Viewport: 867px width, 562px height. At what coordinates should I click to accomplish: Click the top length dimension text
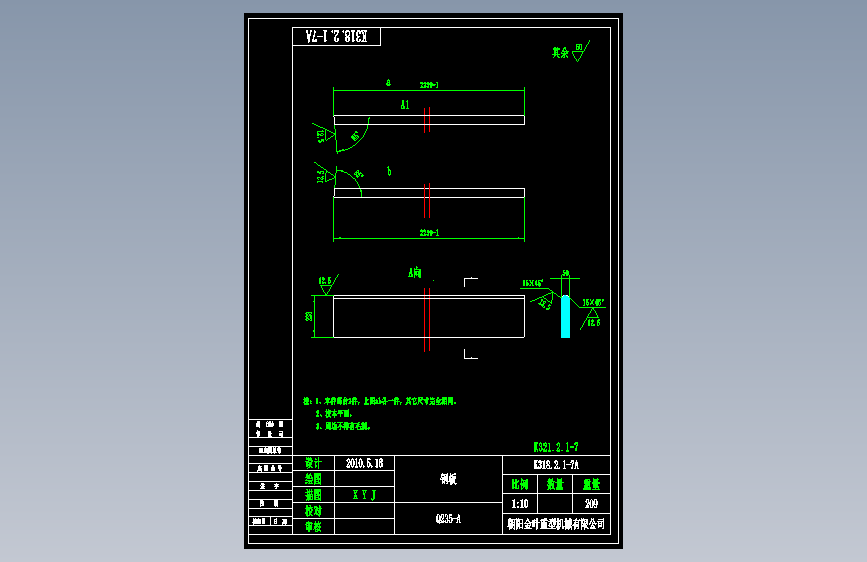point(429,85)
